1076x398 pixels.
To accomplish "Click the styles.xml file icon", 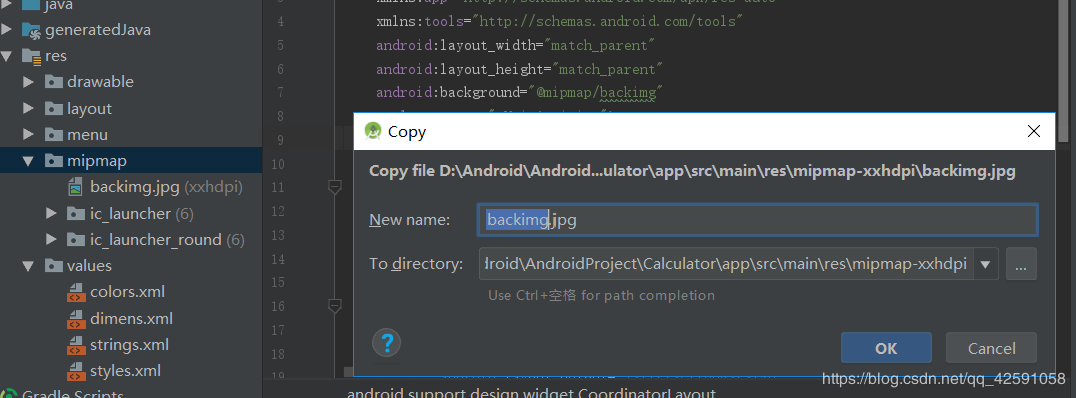I will (76, 371).
